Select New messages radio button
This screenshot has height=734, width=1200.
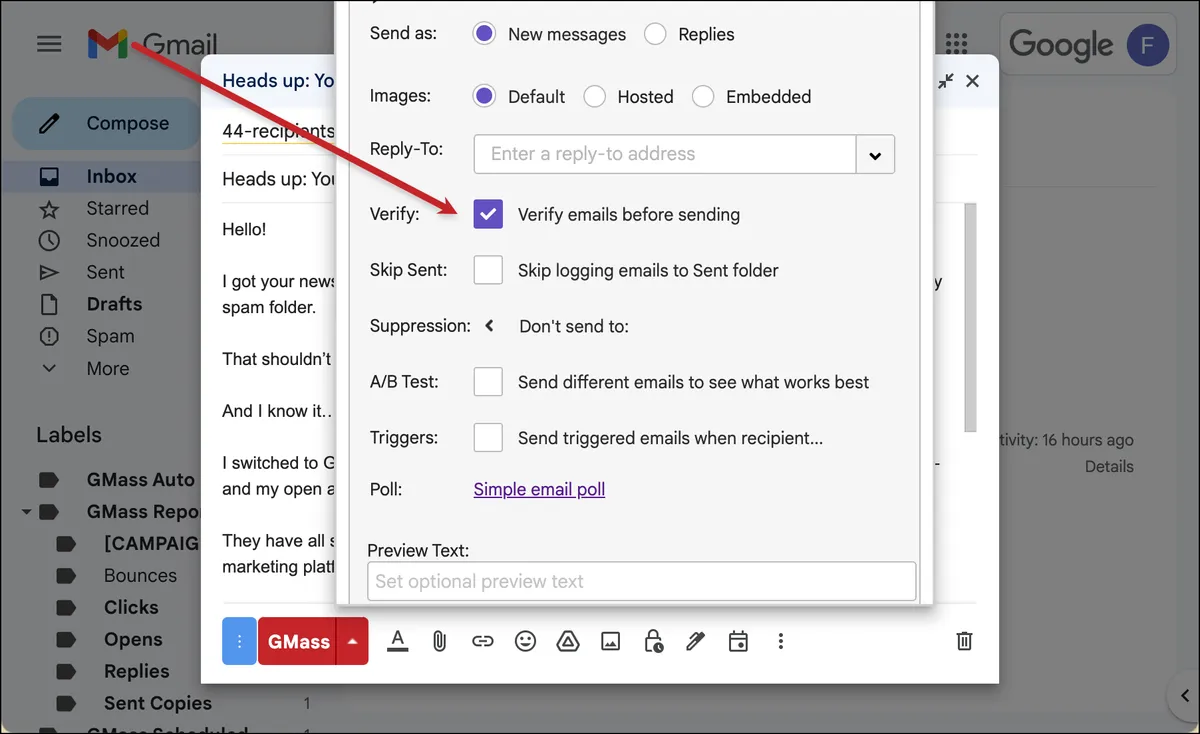click(x=484, y=34)
